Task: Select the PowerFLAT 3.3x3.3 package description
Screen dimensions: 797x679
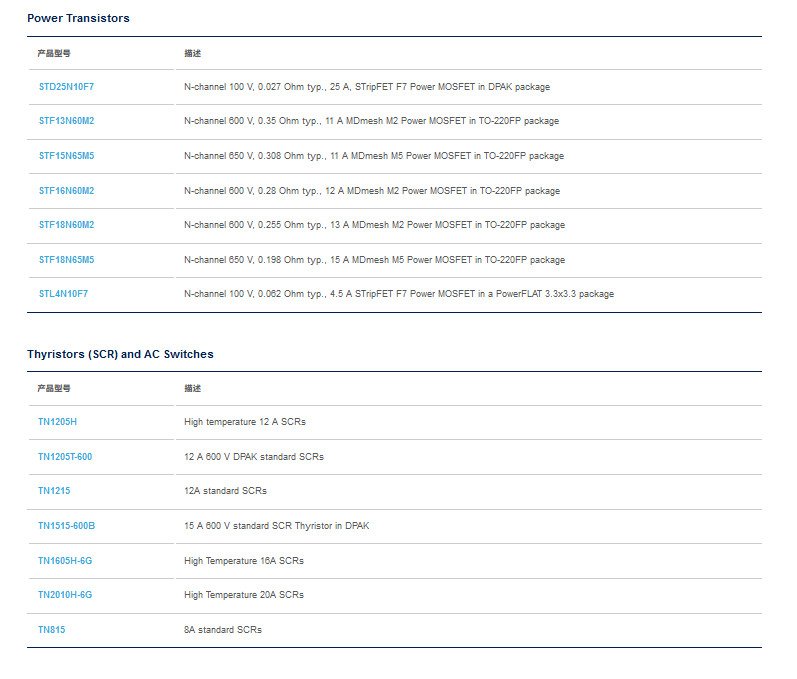Action: point(399,294)
